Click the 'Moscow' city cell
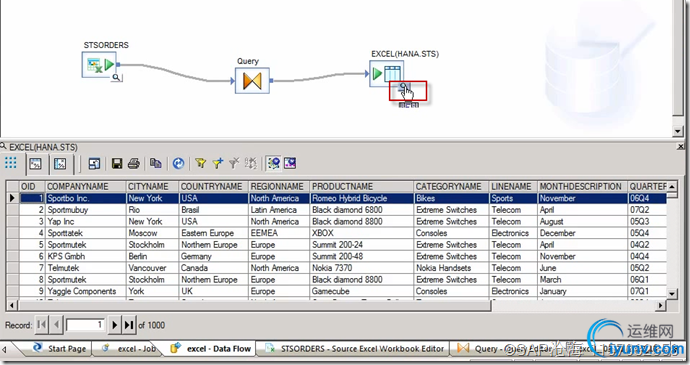This screenshot has height=365, width=690. click(x=152, y=233)
